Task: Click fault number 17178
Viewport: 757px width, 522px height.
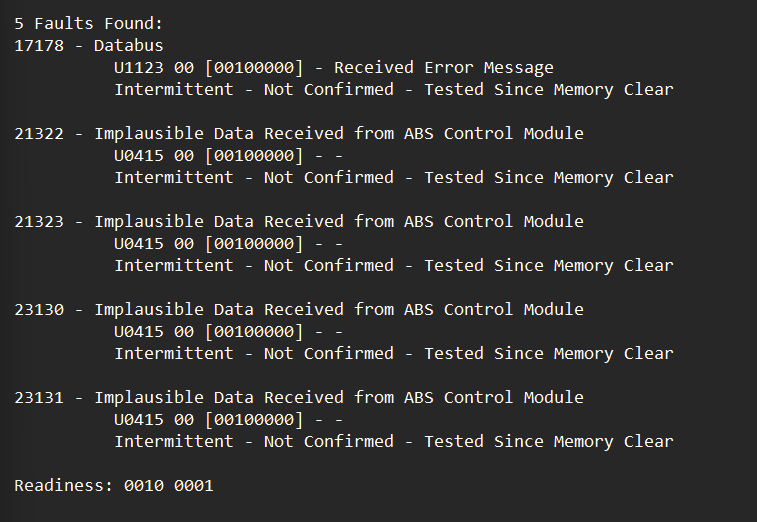Action: point(39,45)
